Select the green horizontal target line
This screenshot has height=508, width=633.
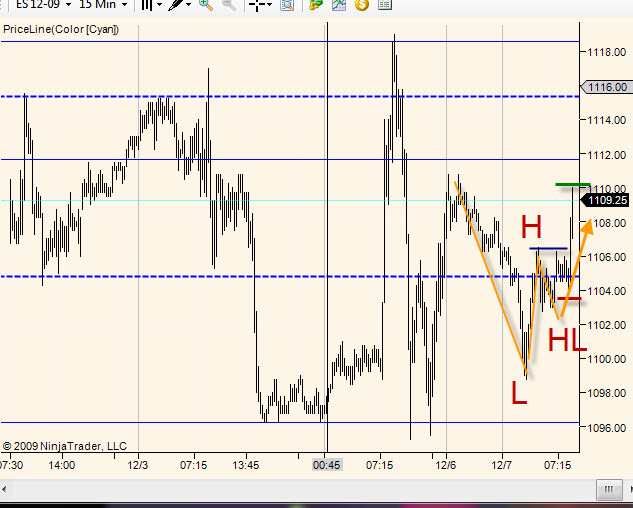[x=573, y=185]
